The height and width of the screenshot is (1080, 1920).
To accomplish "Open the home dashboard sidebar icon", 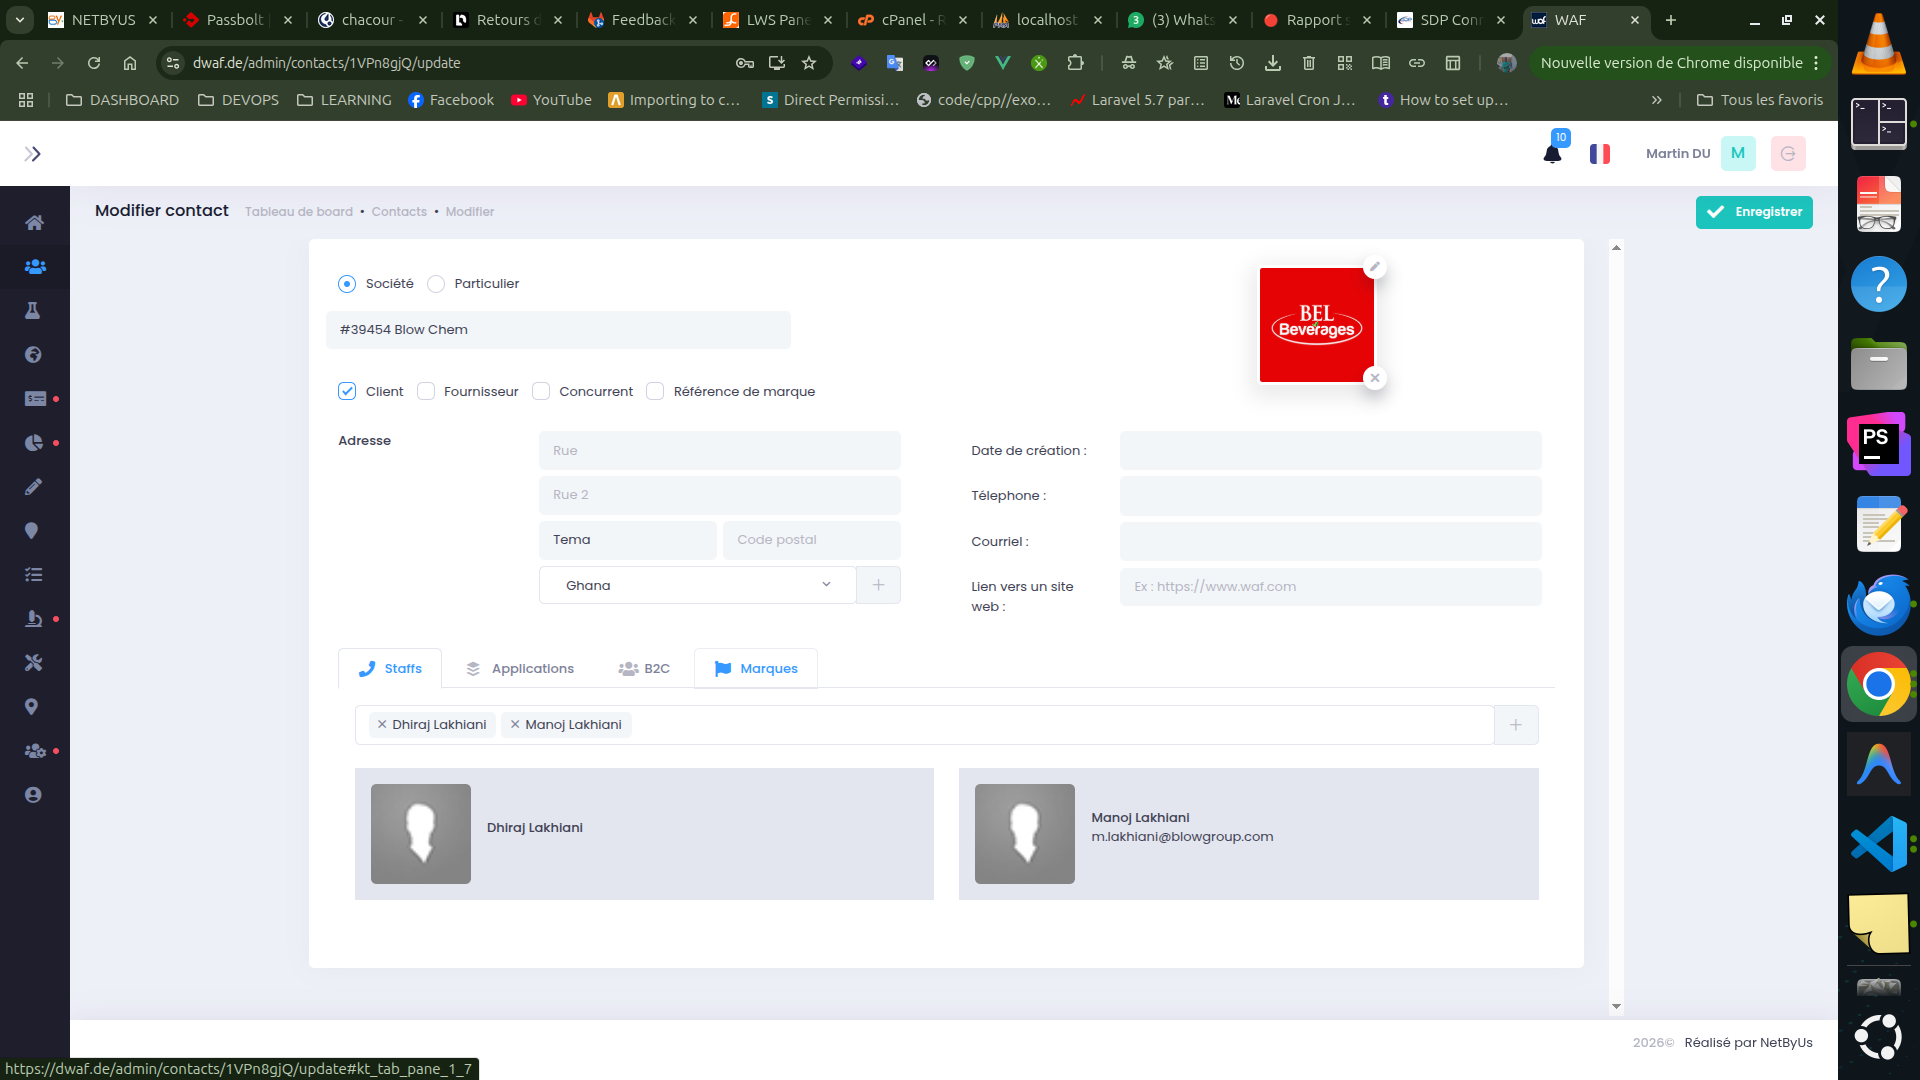I will click(34, 223).
